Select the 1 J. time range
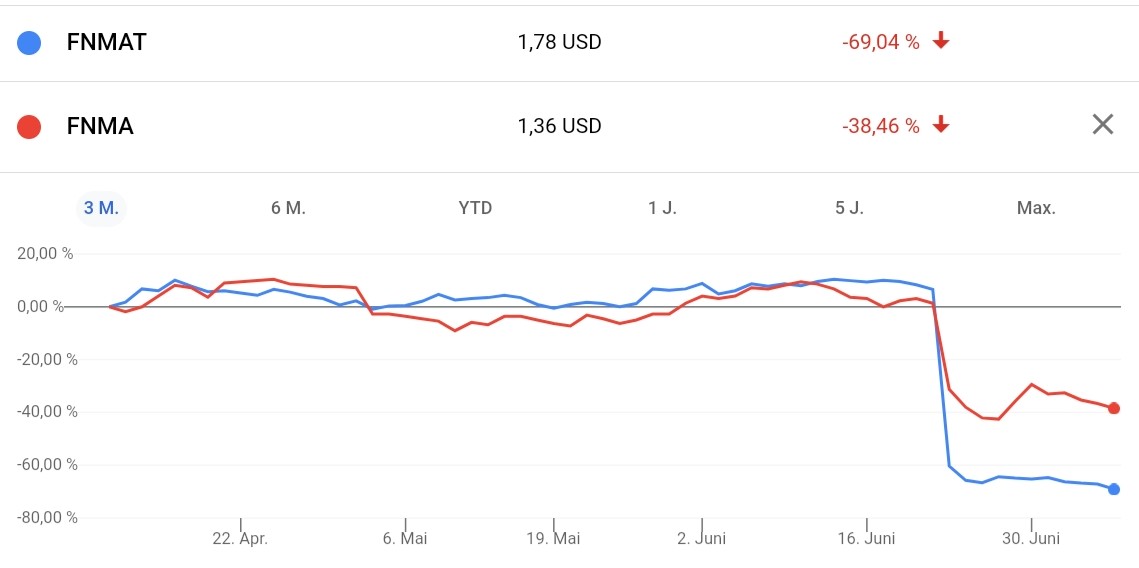This screenshot has width=1139, height=568. click(x=662, y=208)
